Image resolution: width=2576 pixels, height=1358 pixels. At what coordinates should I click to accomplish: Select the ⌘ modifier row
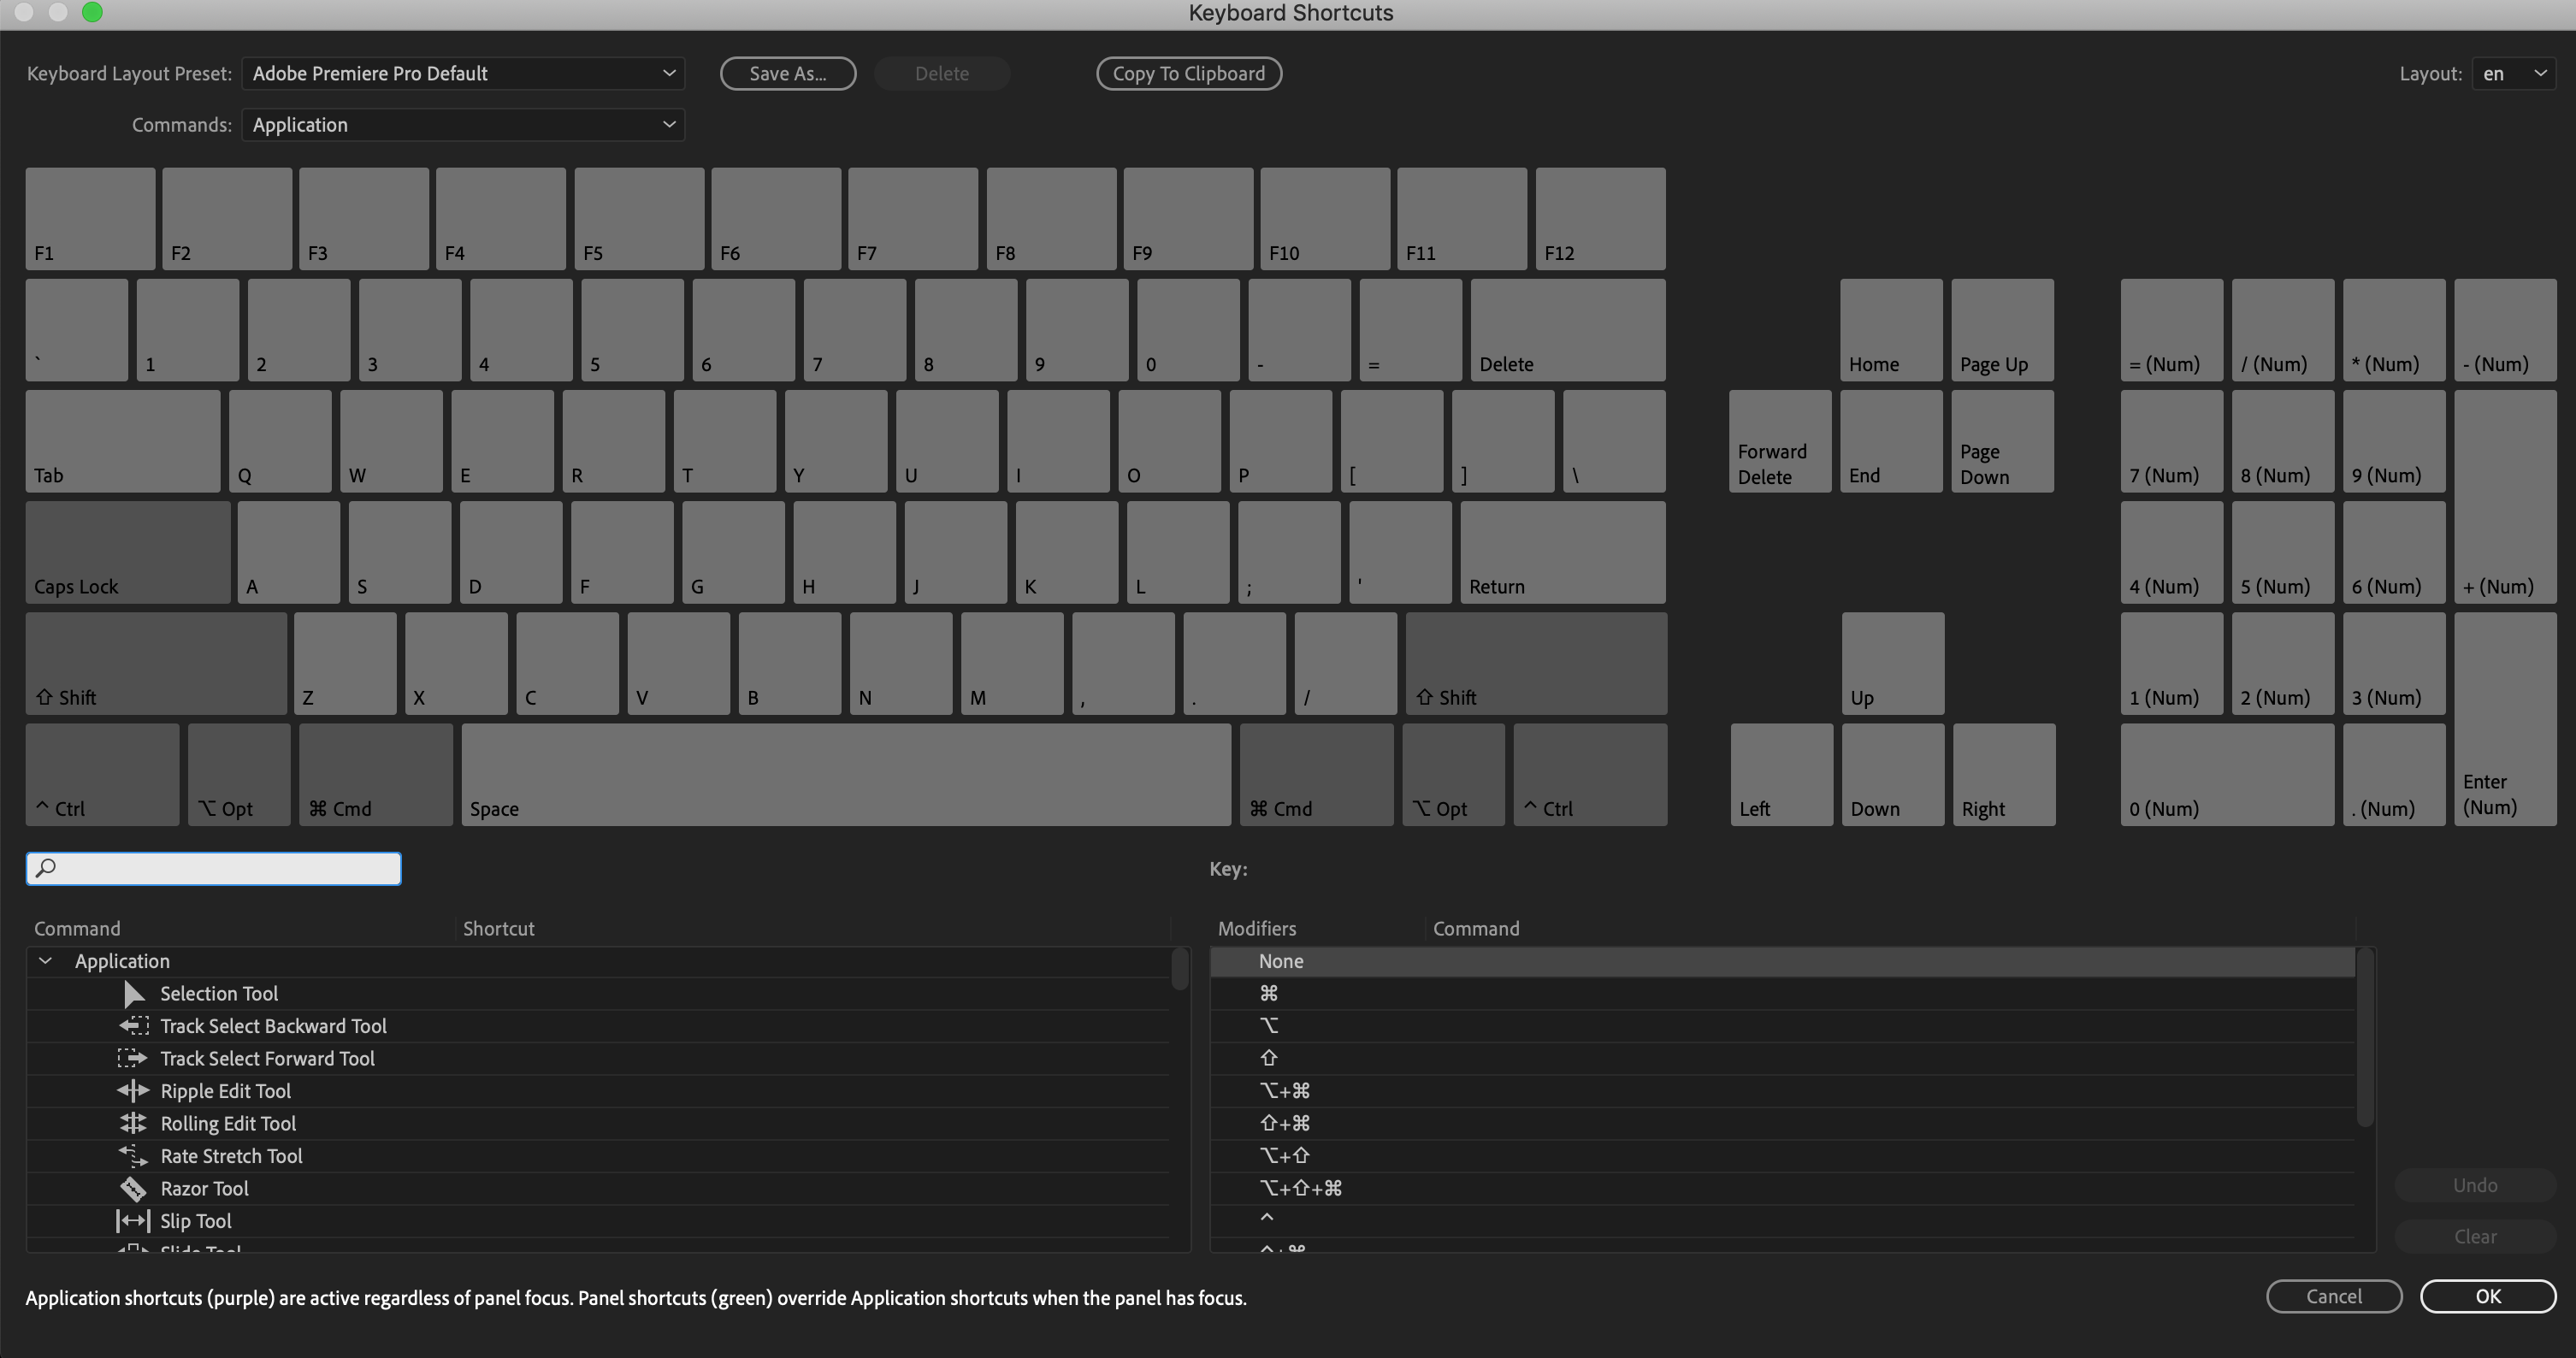pyautogui.click(x=1782, y=994)
